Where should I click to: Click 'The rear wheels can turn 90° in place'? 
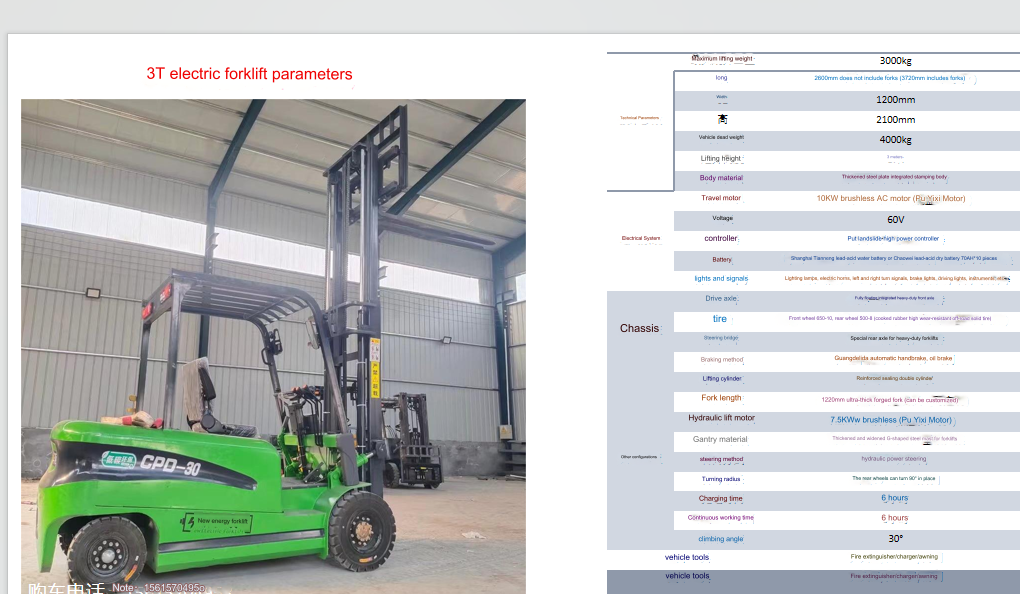(x=894, y=478)
